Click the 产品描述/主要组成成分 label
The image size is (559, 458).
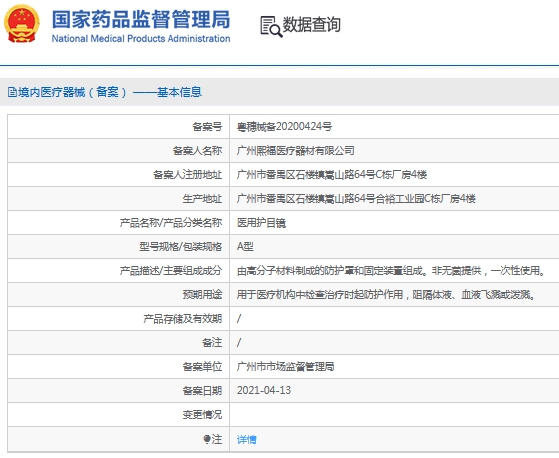pos(171,271)
